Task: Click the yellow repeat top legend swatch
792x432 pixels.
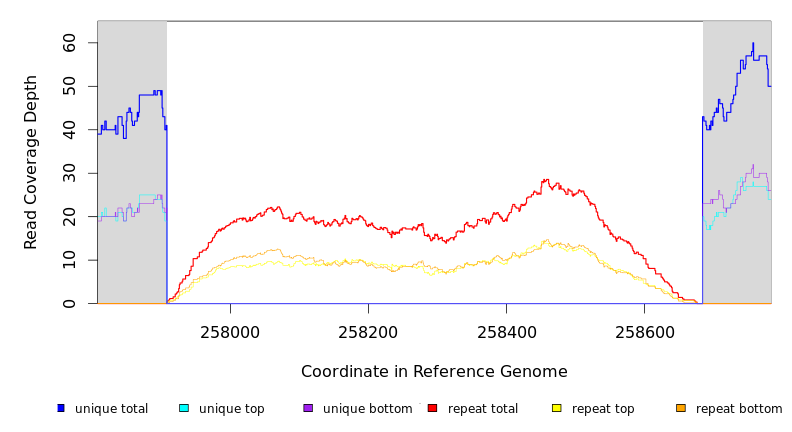Action: pyautogui.click(x=557, y=408)
